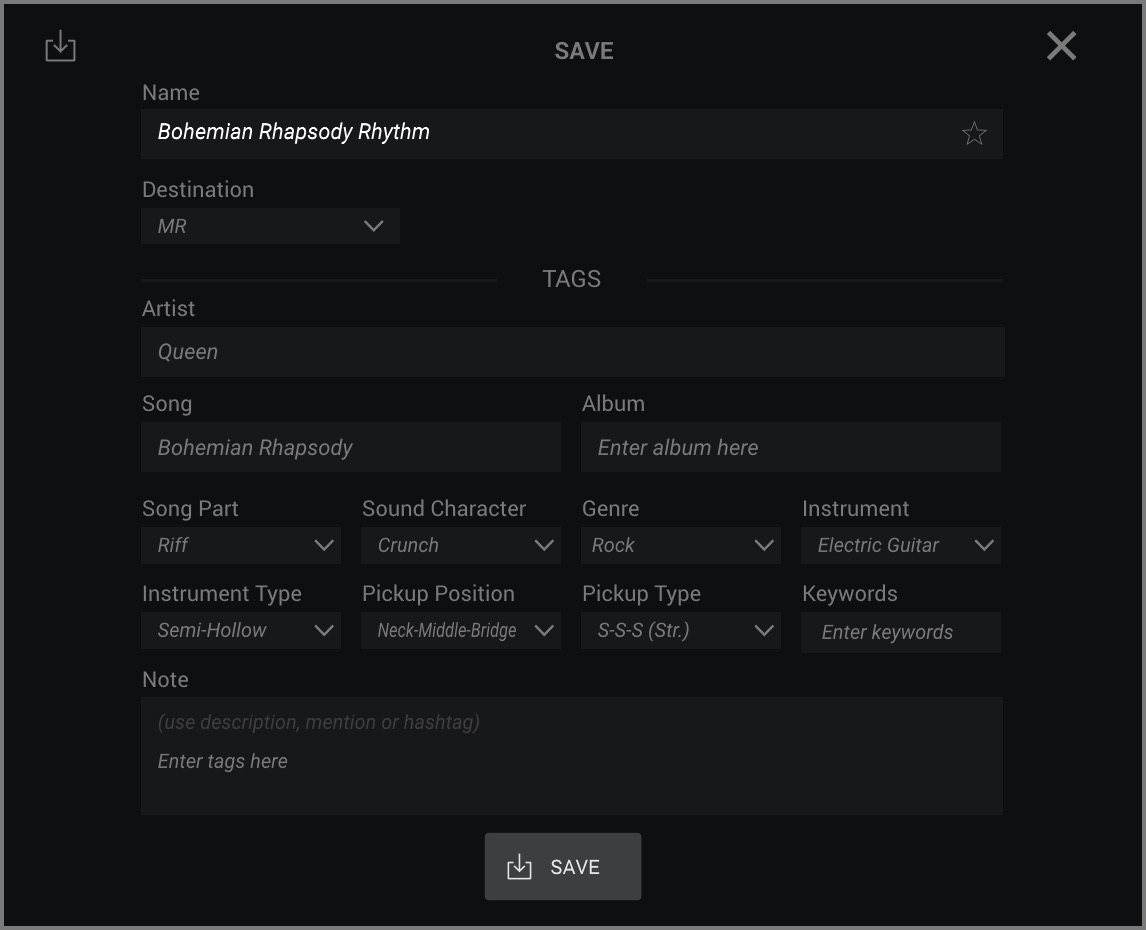Open the Destination dropdown showing MR
Screen dimensions: 1146x930
click(270, 226)
